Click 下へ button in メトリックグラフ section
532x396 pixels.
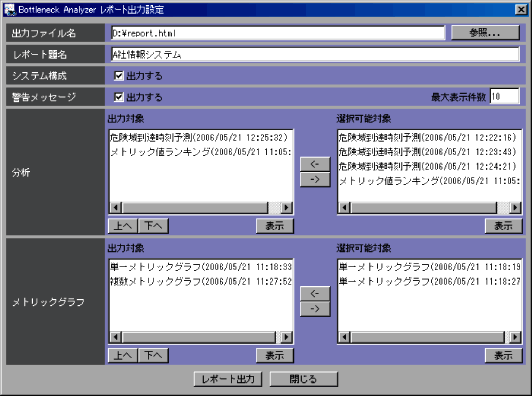(153, 356)
